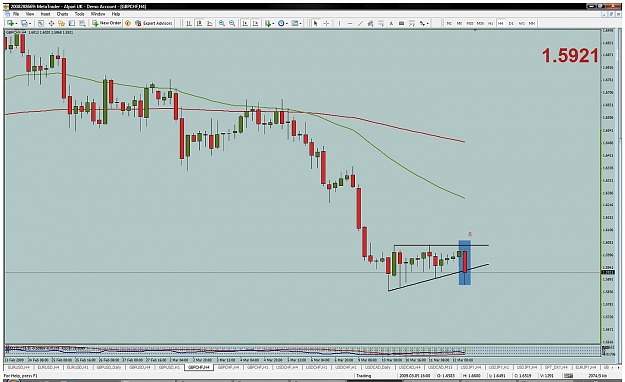Viewport: 625px width, 382px height.
Task: Click the New Chart toolbar icon
Action: click(x=10, y=23)
